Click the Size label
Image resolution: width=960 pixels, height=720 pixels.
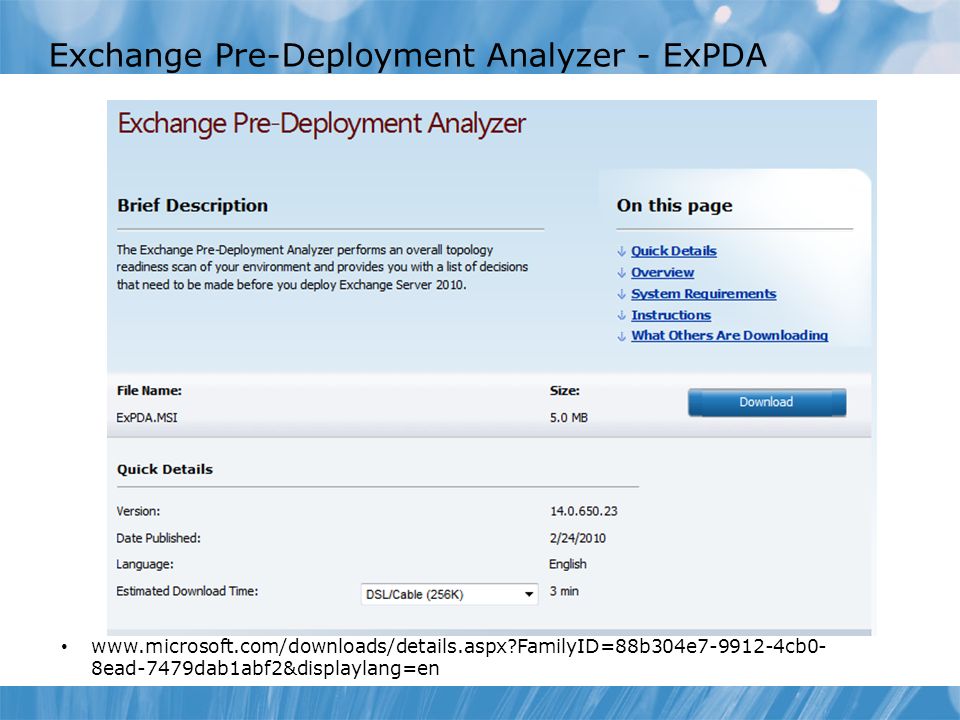coord(564,391)
